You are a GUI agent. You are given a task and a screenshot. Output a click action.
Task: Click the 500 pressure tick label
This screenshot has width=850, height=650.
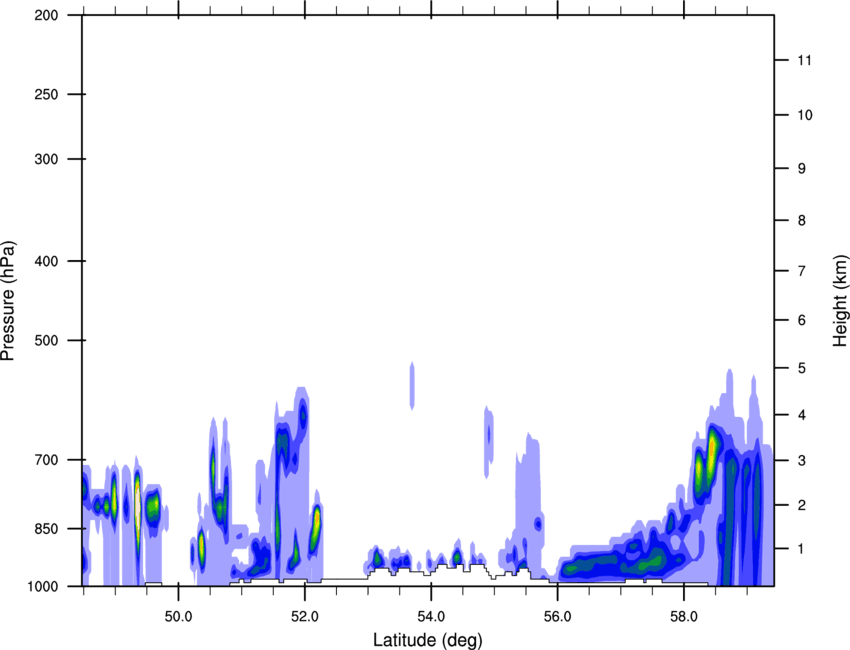point(46,340)
